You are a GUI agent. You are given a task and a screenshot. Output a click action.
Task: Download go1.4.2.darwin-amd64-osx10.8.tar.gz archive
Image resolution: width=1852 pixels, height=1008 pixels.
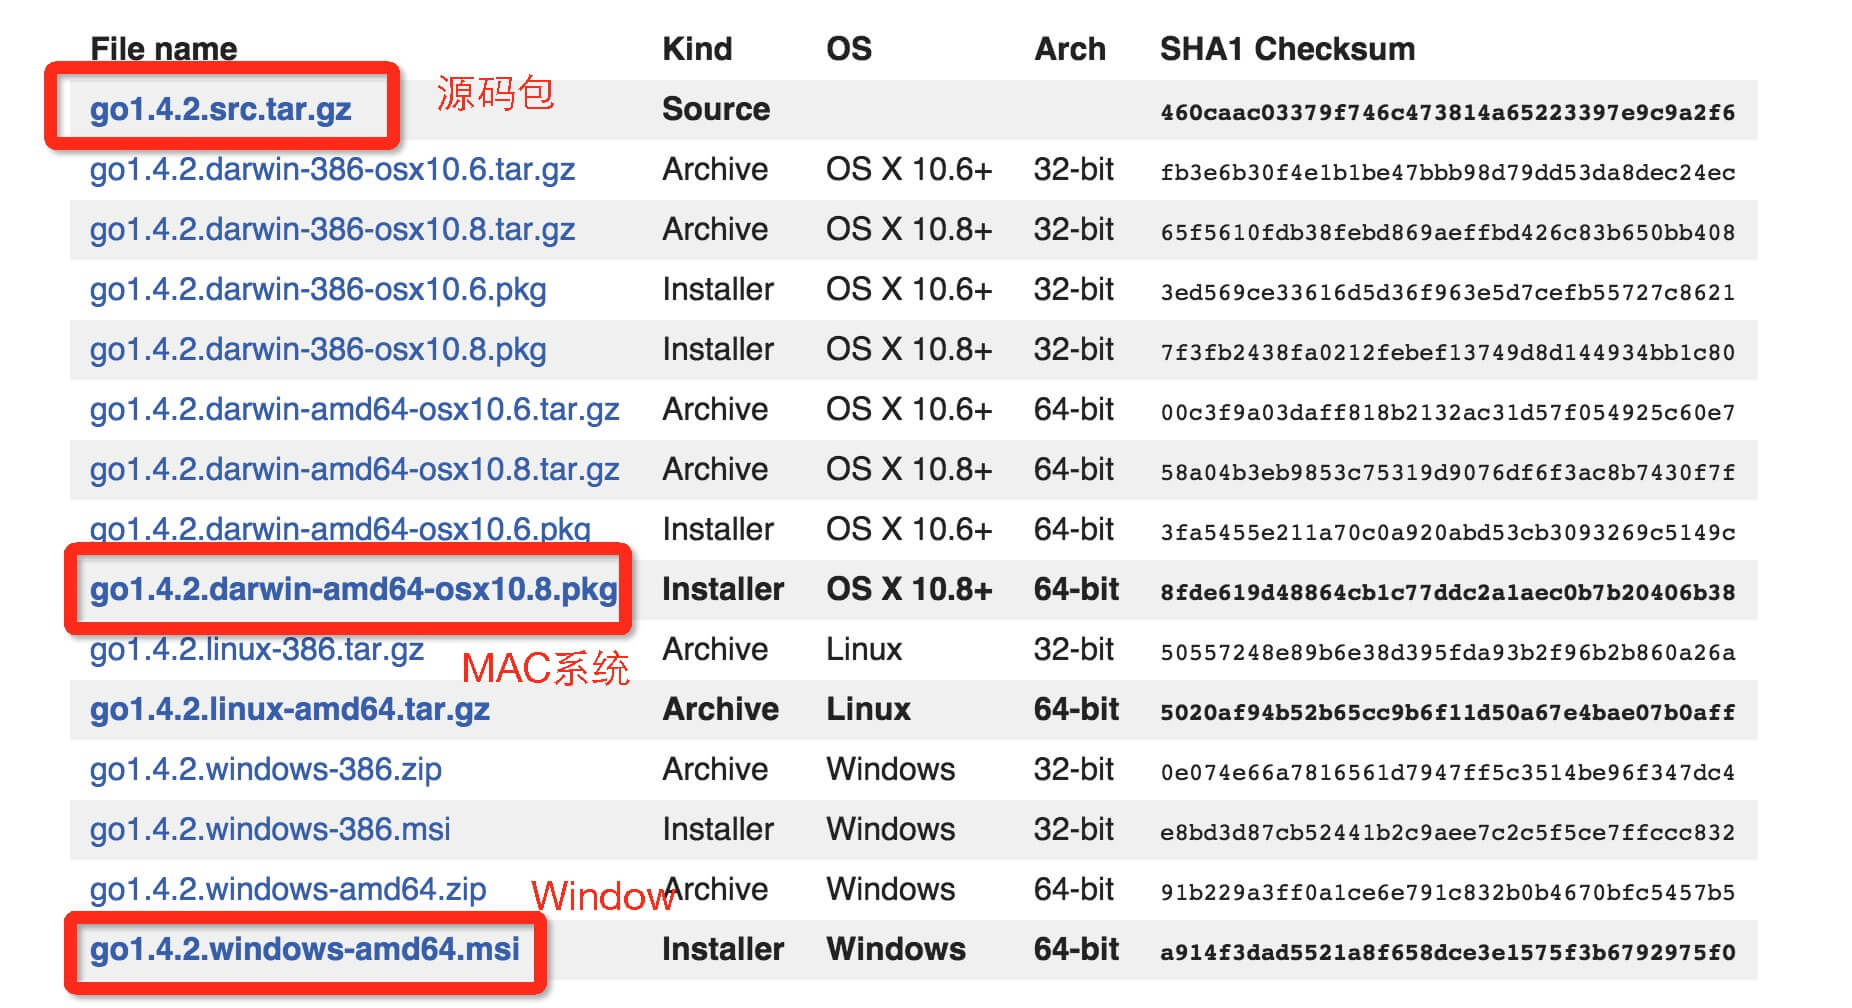tap(354, 470)
